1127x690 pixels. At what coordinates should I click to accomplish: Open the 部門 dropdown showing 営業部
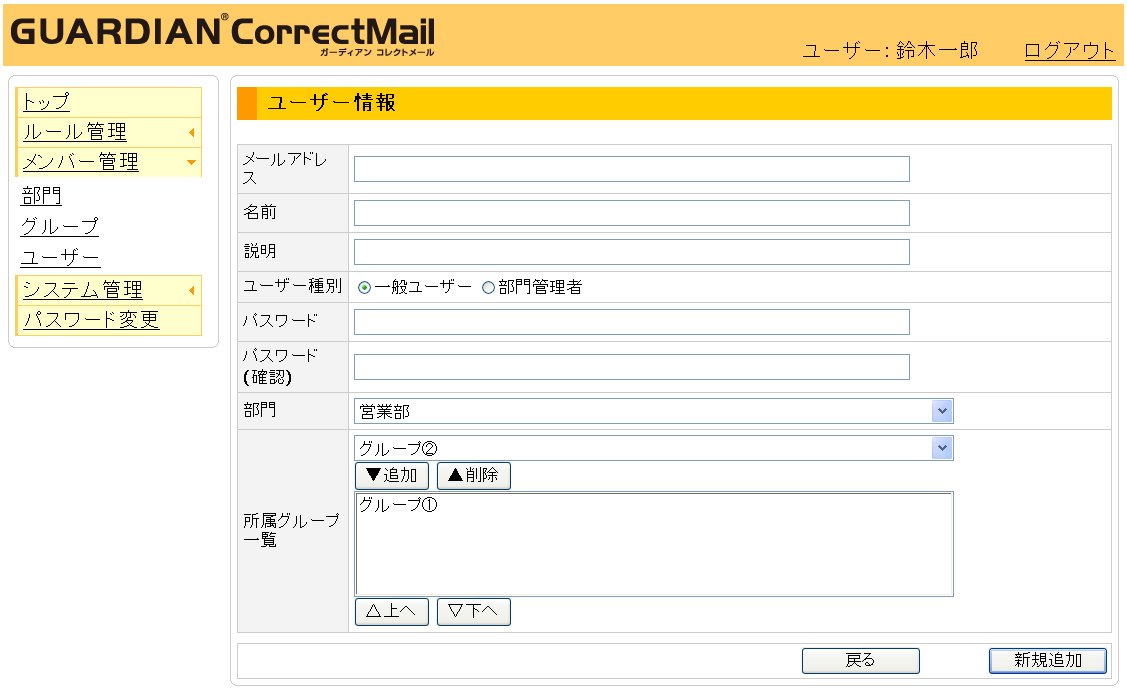(x=653, y=411)
